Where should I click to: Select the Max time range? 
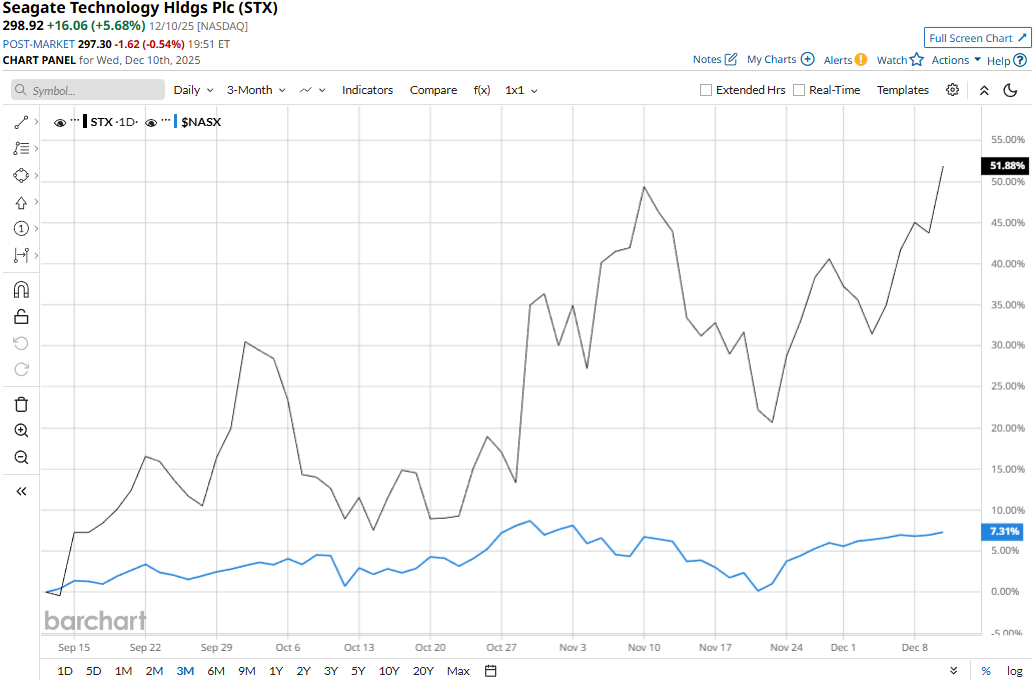tap(458, 671)
